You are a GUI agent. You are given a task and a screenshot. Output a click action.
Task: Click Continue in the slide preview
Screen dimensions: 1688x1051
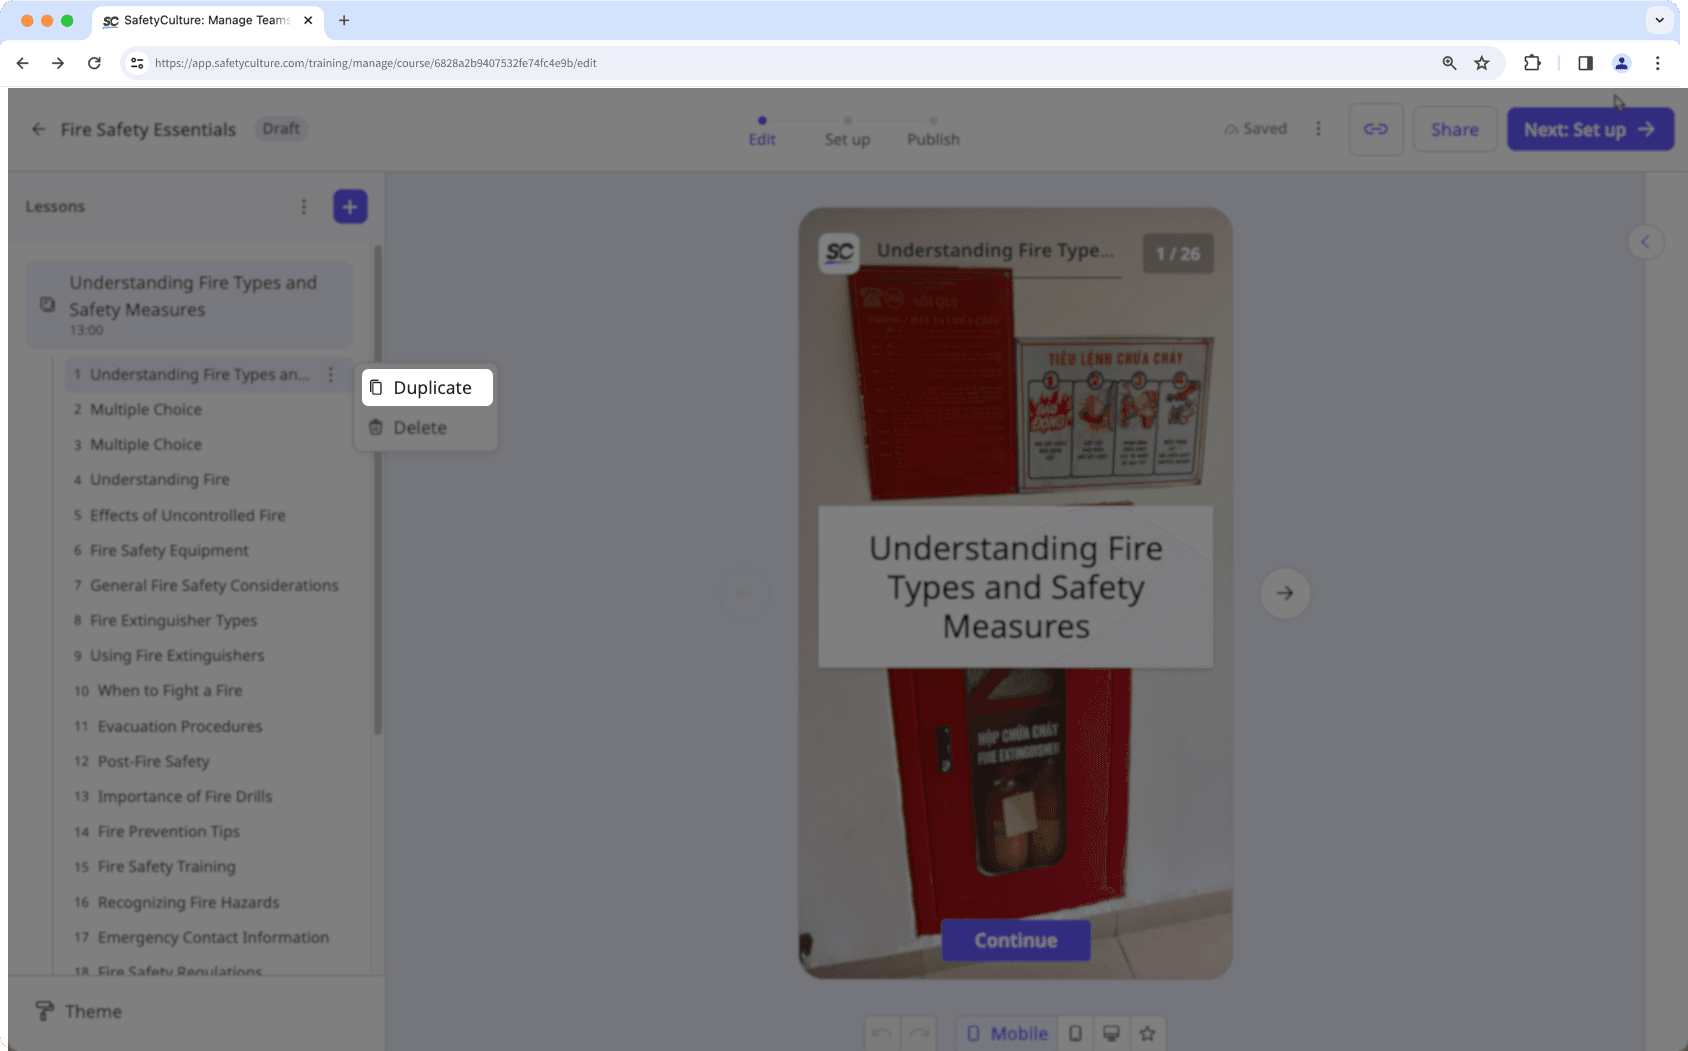coord(1015,940)
